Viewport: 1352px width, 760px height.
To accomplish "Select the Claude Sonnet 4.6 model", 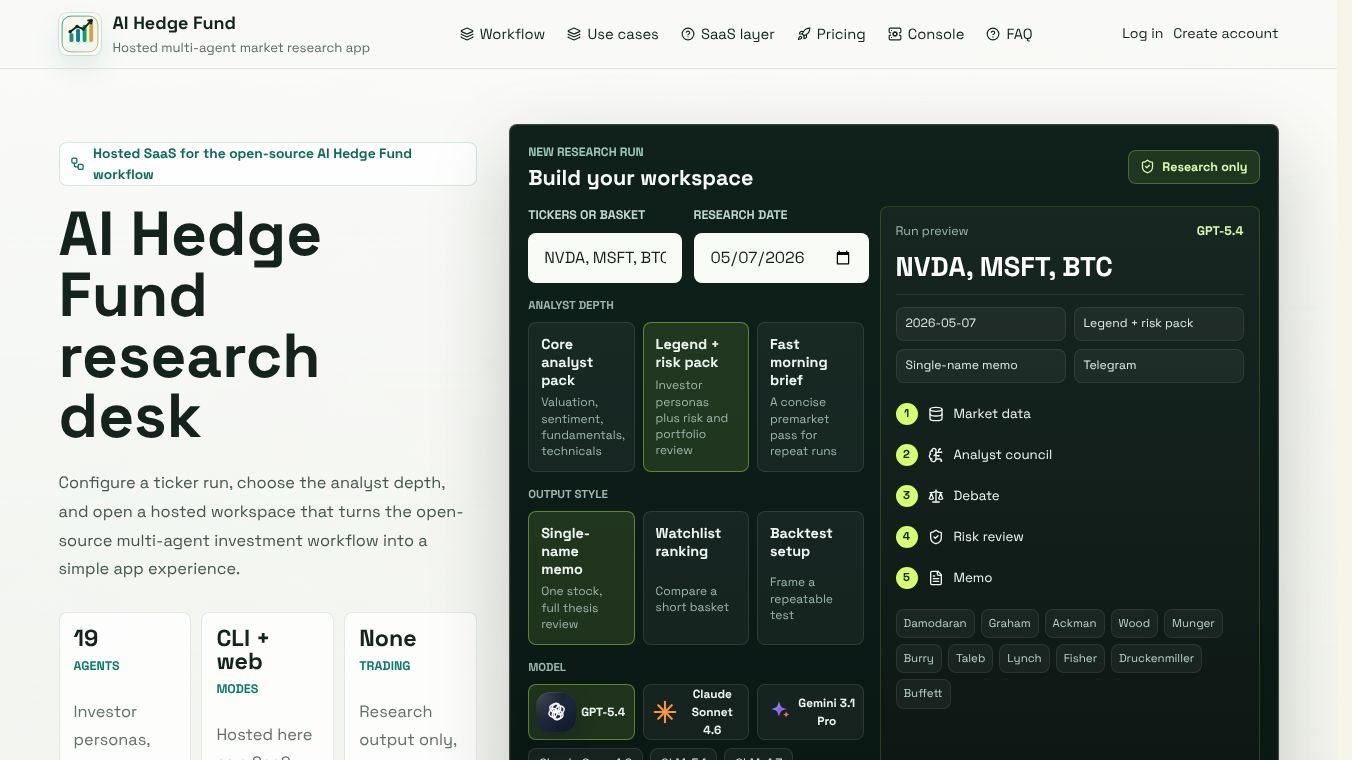I will (696, 712).
